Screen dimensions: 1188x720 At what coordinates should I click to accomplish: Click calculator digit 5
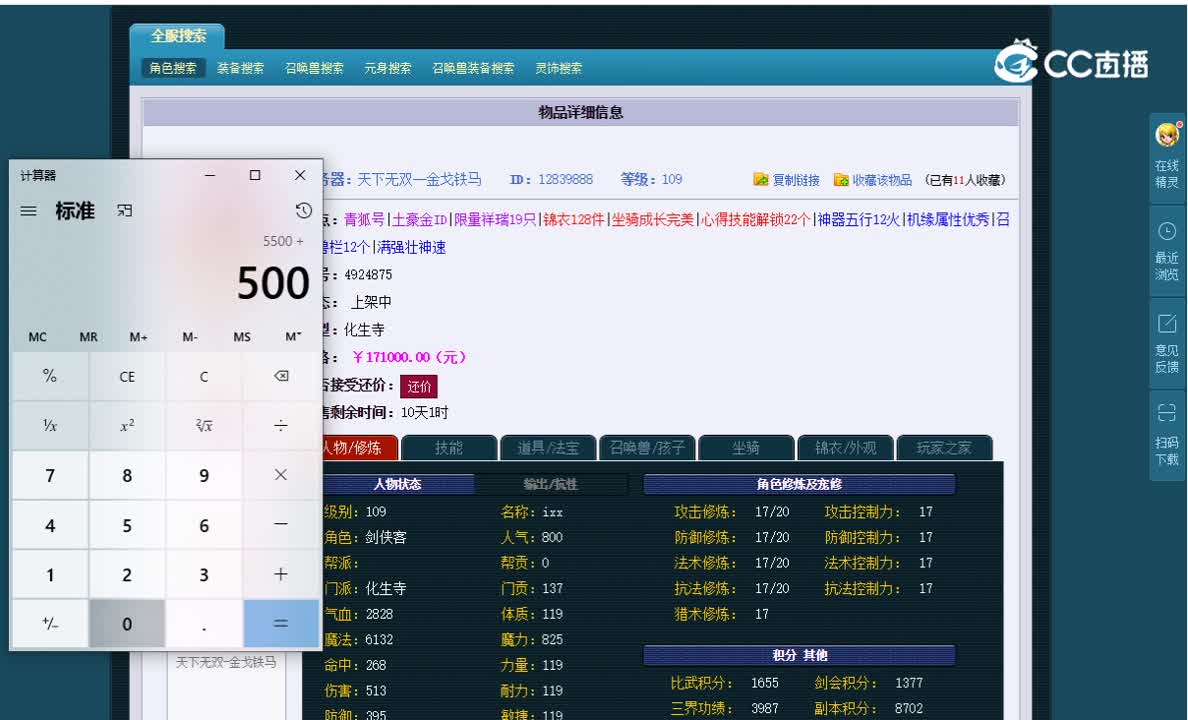click(x=127, y=524)
